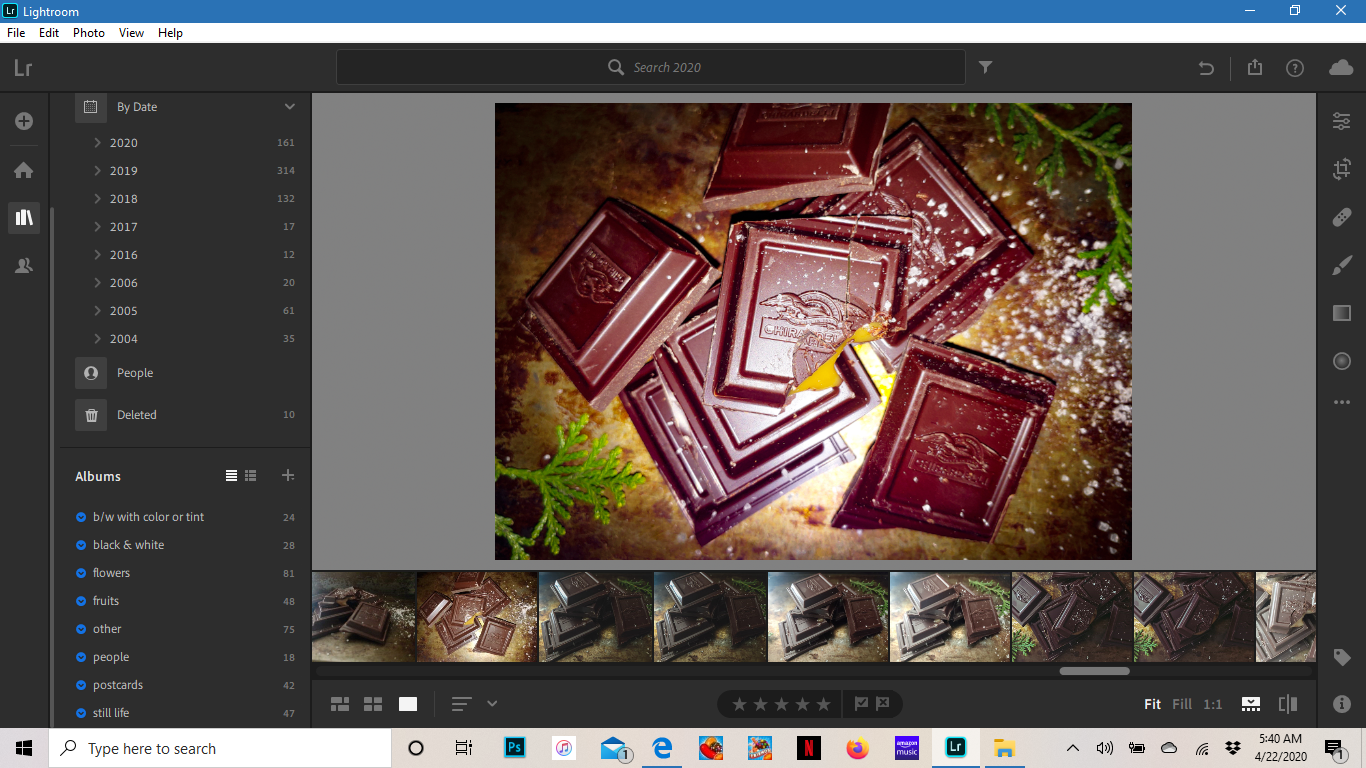Expand the 2018 date folder
The height and width of the screenshot is (768, 1366).
[x=97, y=199]
